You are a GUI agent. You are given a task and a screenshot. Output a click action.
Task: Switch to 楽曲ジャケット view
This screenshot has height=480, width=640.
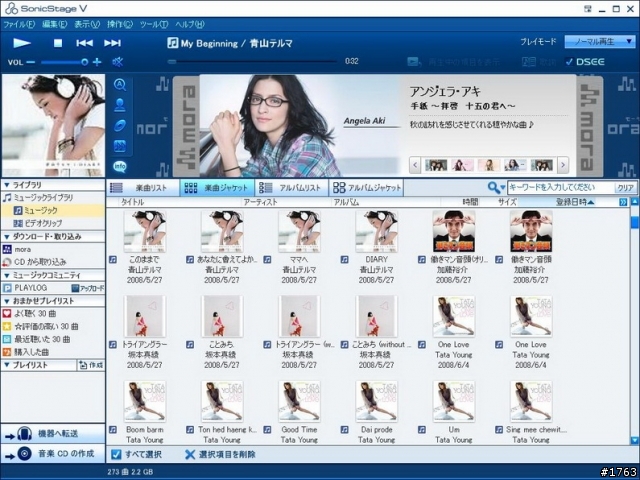pyautogui.click(x=217, y=188)
